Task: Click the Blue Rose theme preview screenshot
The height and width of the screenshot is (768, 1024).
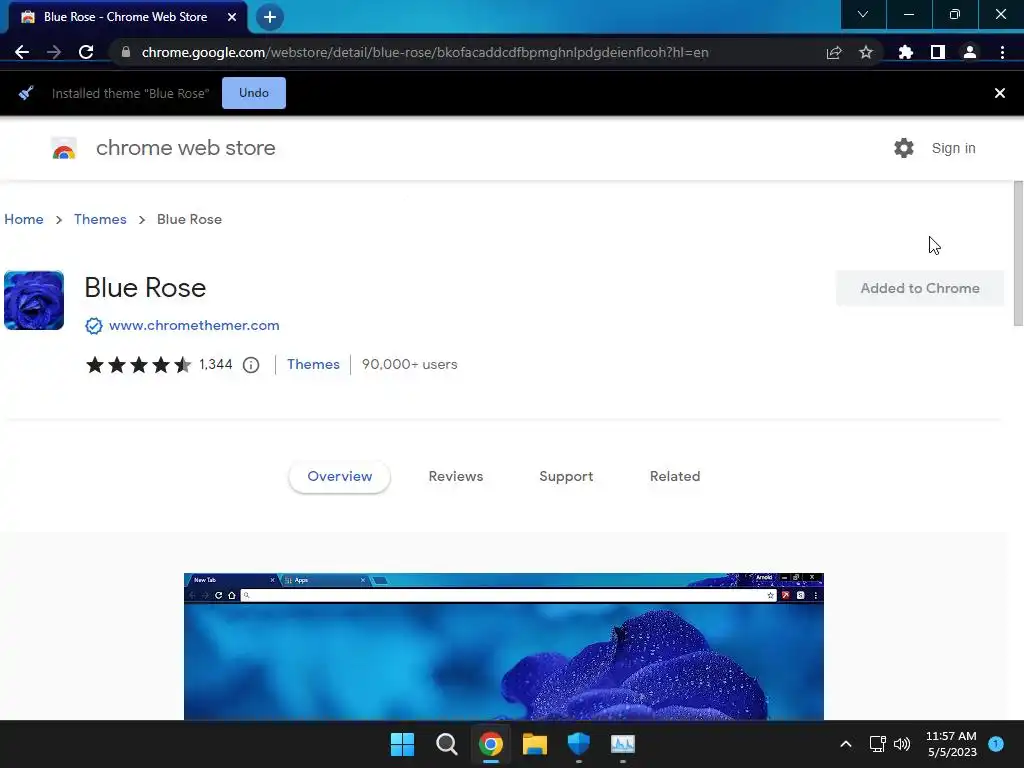Action: 504,647
